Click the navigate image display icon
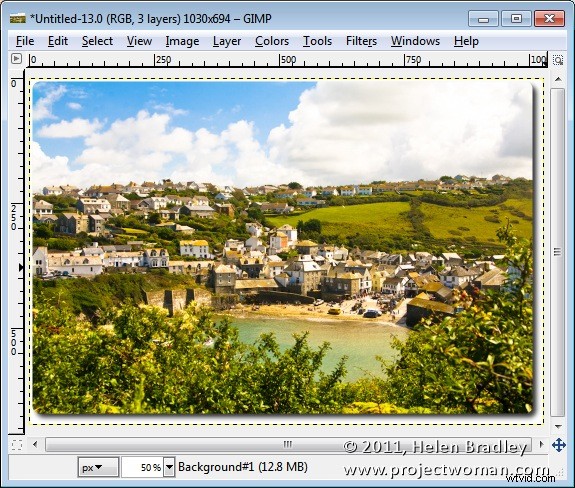This screenshot has height=488, width=575. (x=558, y=445)
